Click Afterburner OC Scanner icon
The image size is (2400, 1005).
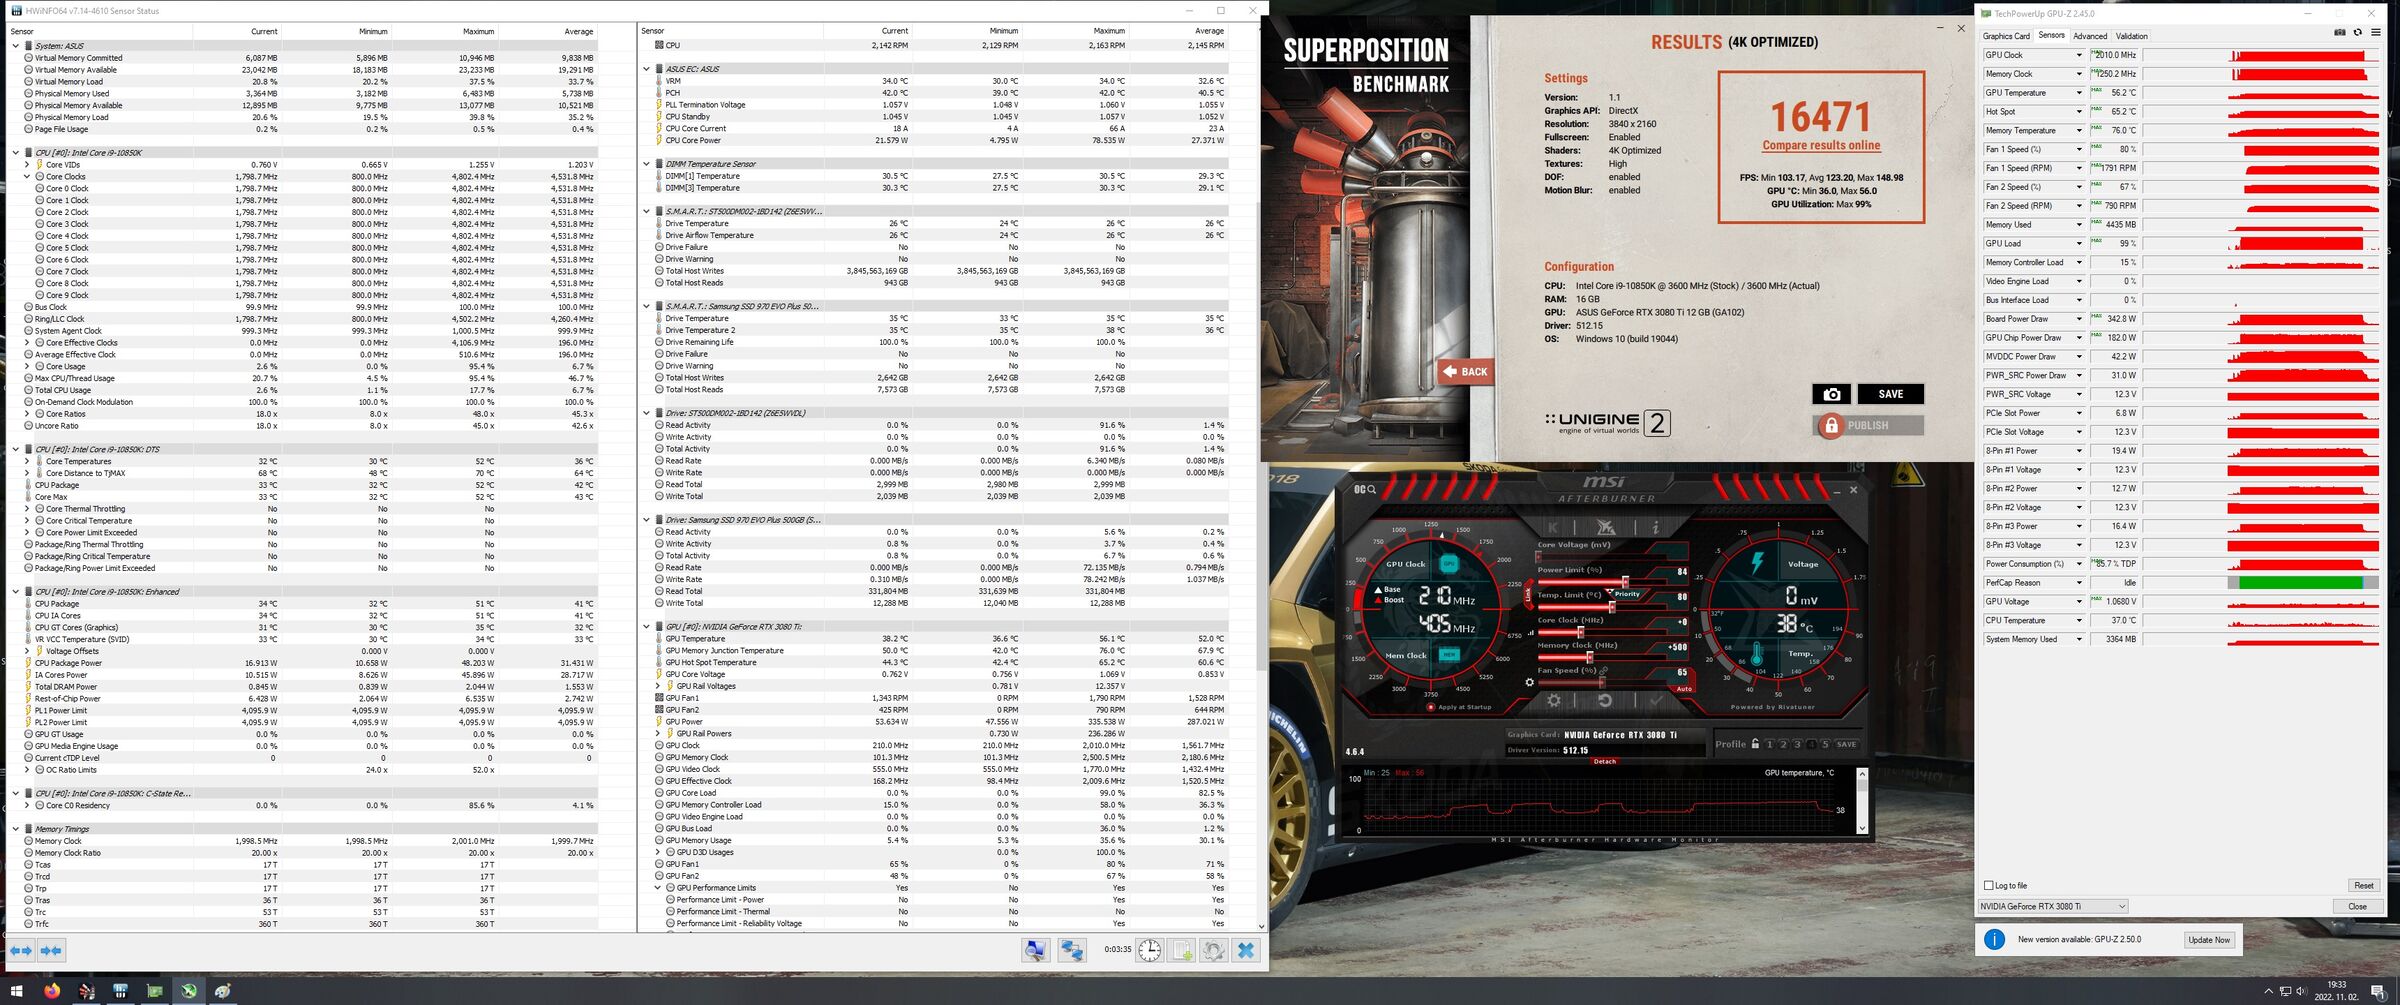pos(1606,527)
